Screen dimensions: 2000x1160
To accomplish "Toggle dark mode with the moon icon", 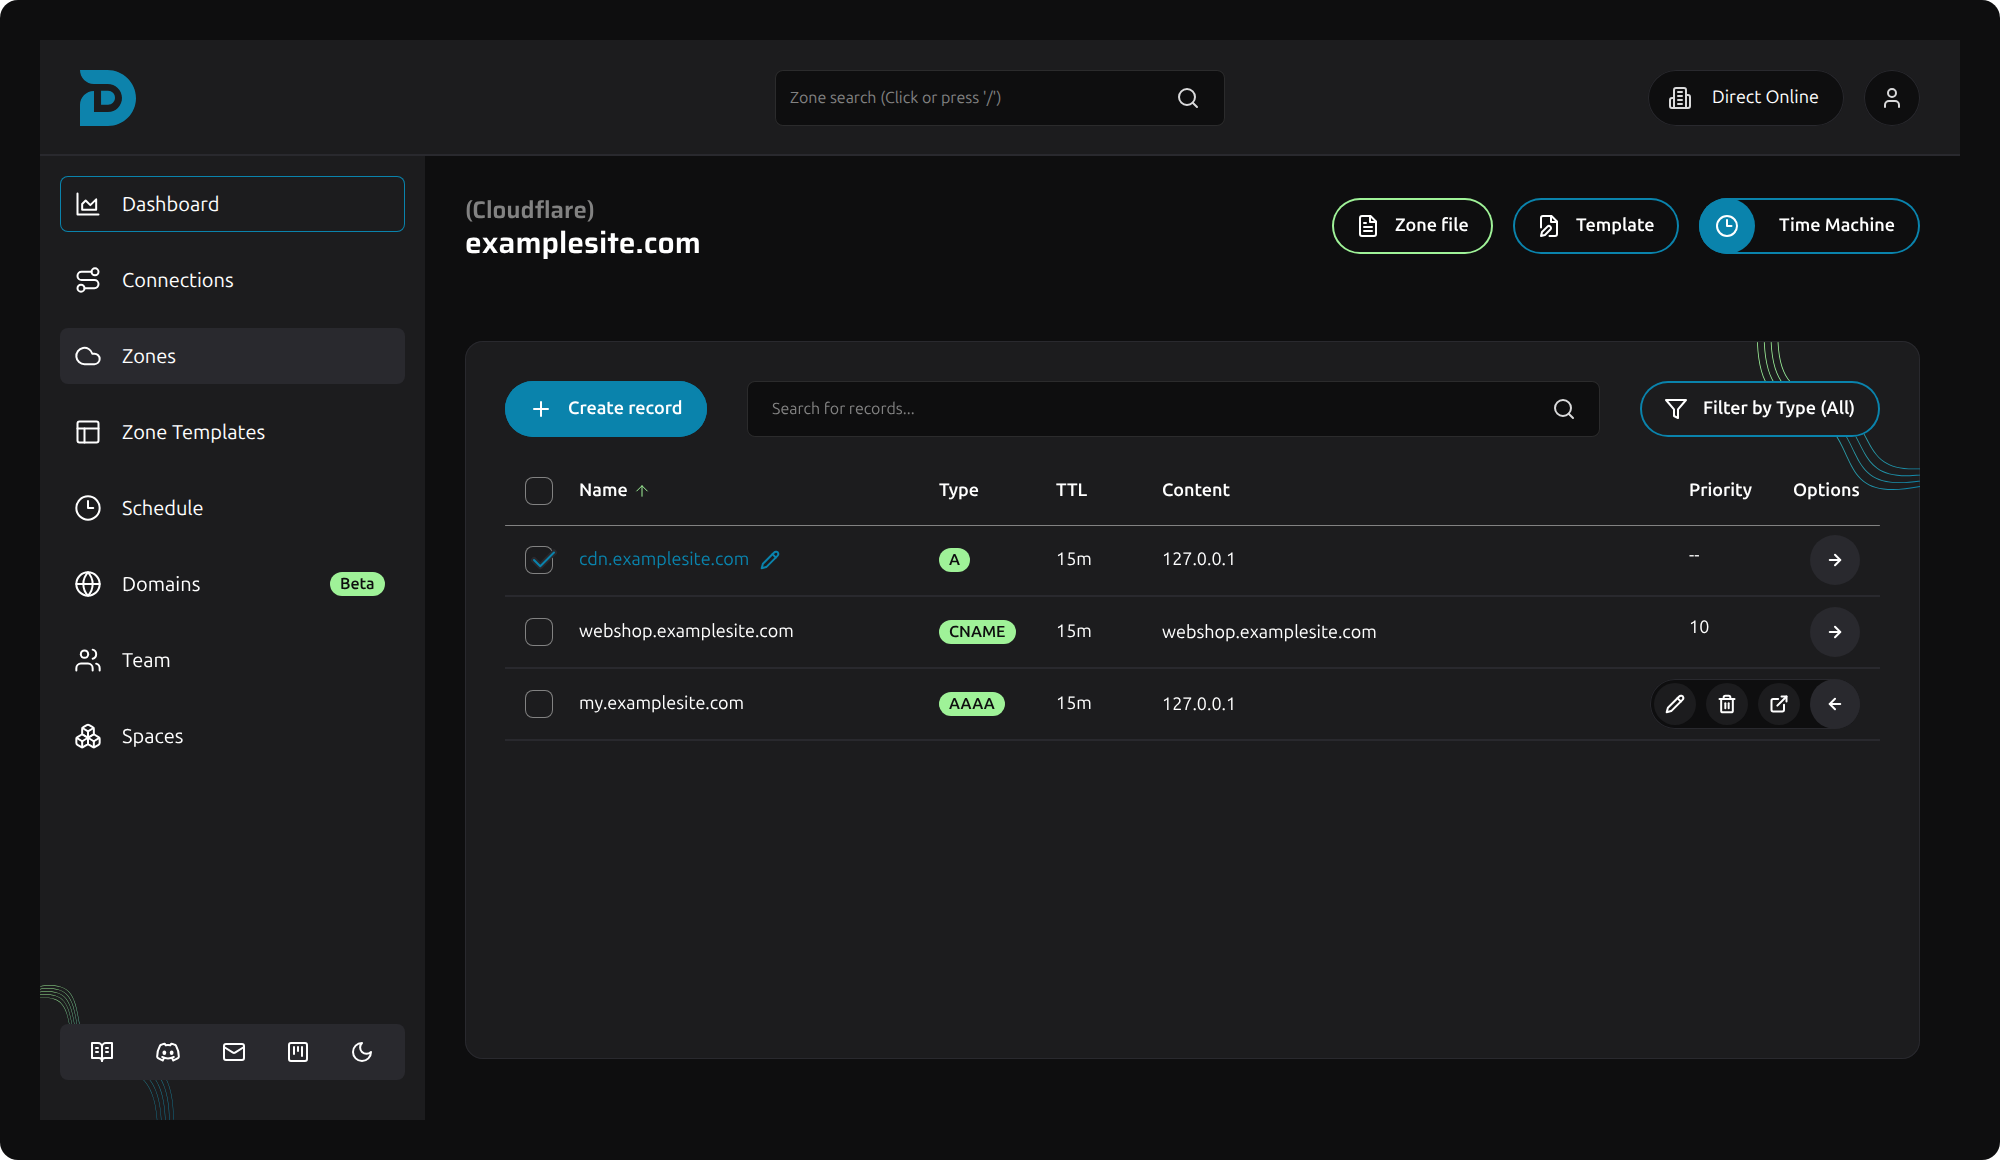I will (362, 1052).
